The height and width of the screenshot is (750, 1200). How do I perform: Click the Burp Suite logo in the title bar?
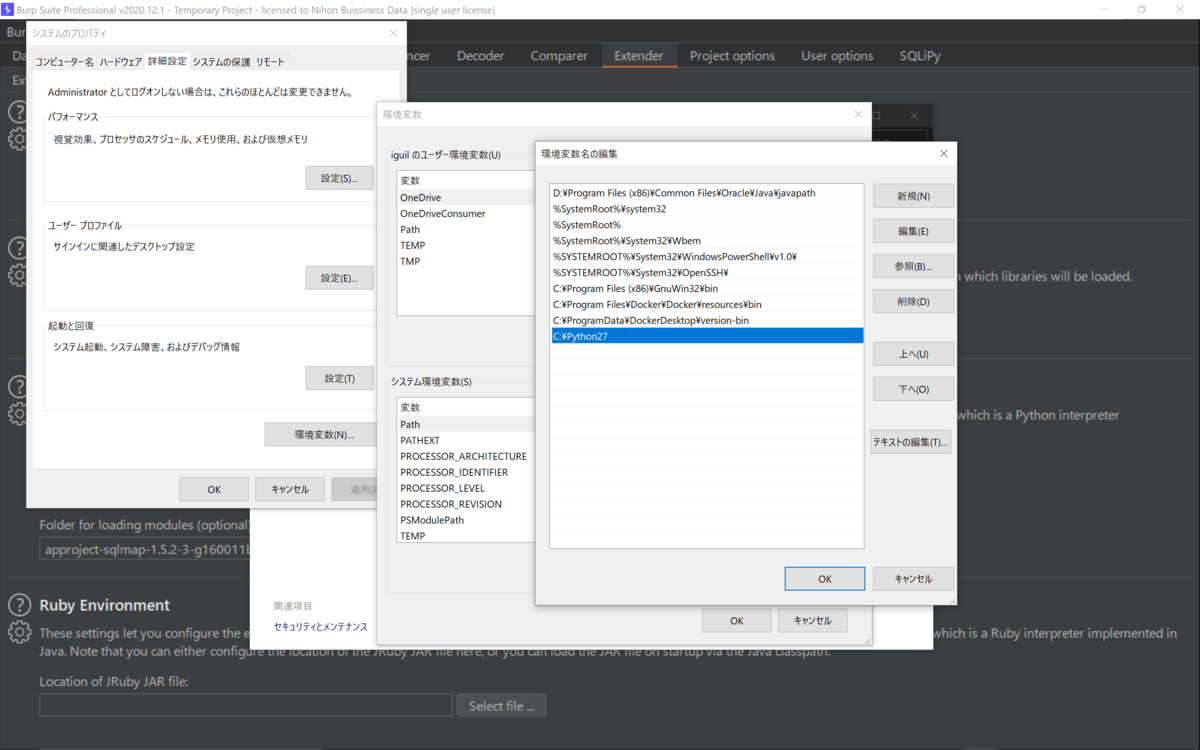(x=7, y=9)
